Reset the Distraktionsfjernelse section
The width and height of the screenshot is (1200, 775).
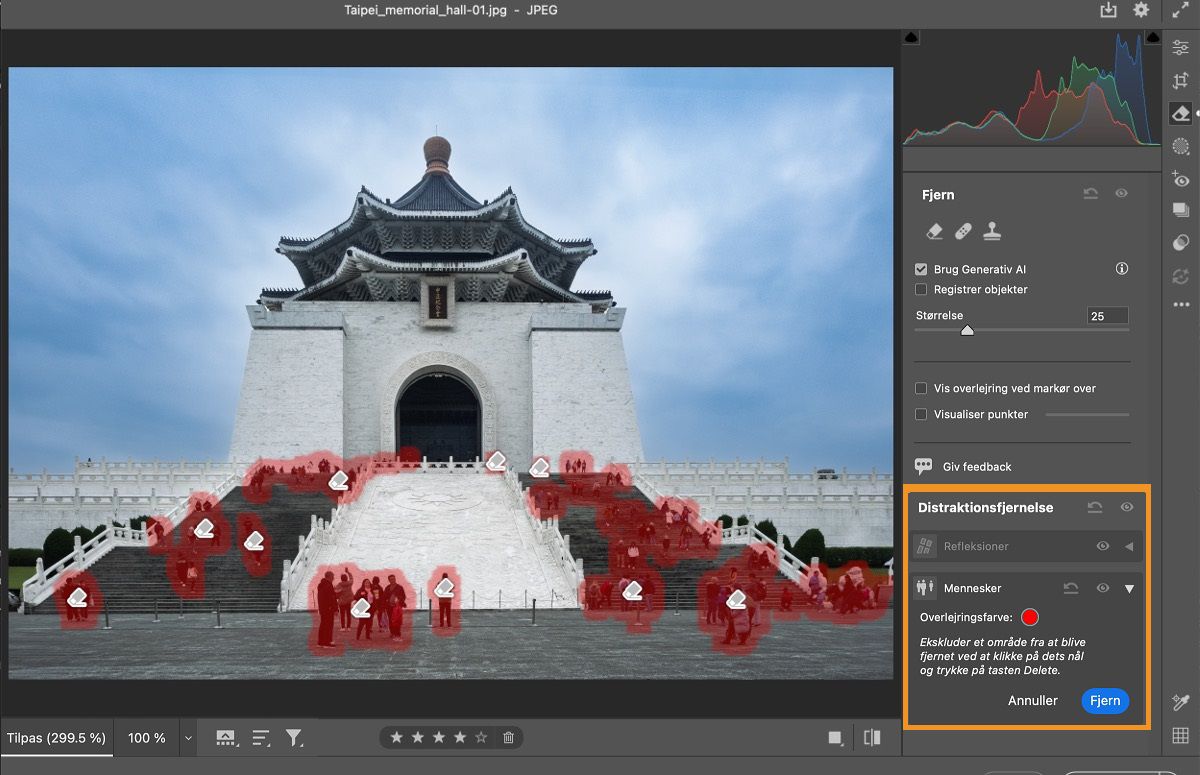[1095, 508]
